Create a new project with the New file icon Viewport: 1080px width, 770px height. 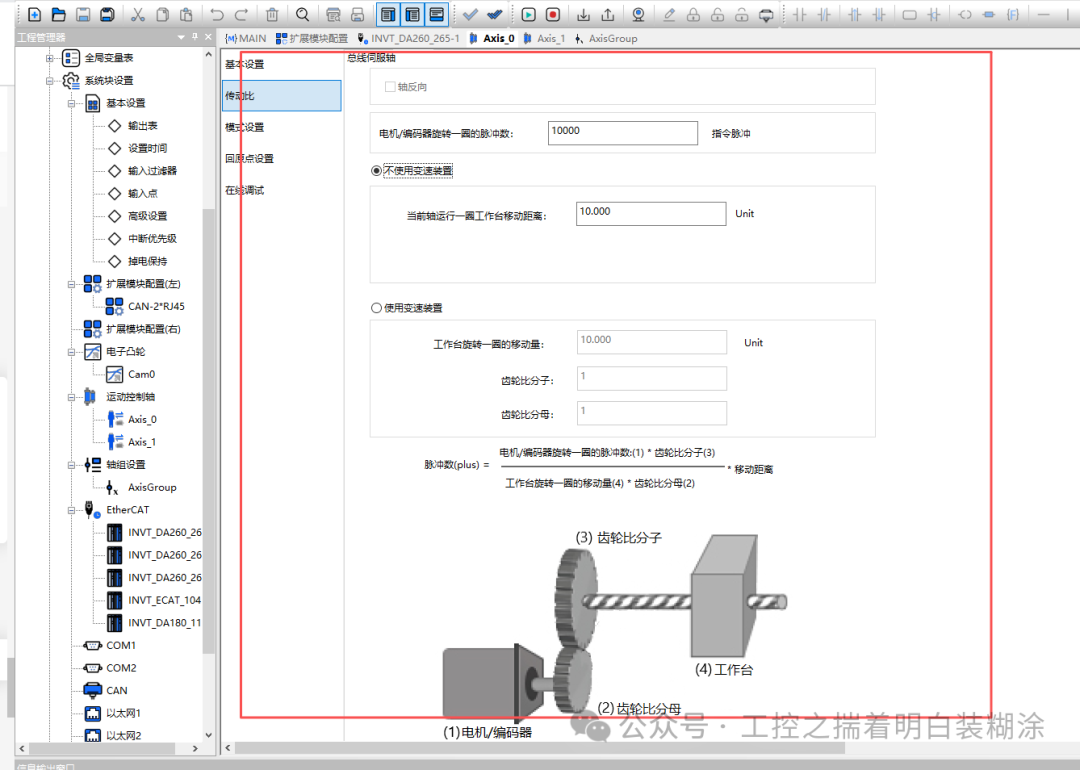click(34, 14)
